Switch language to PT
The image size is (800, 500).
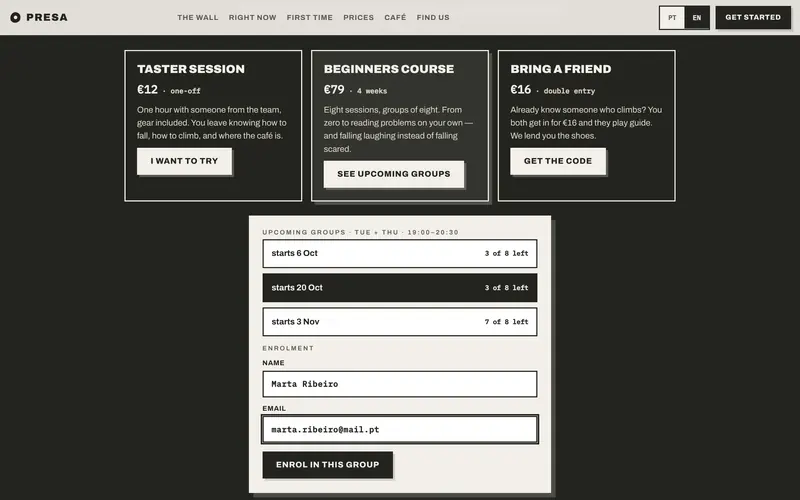point(672,18)
